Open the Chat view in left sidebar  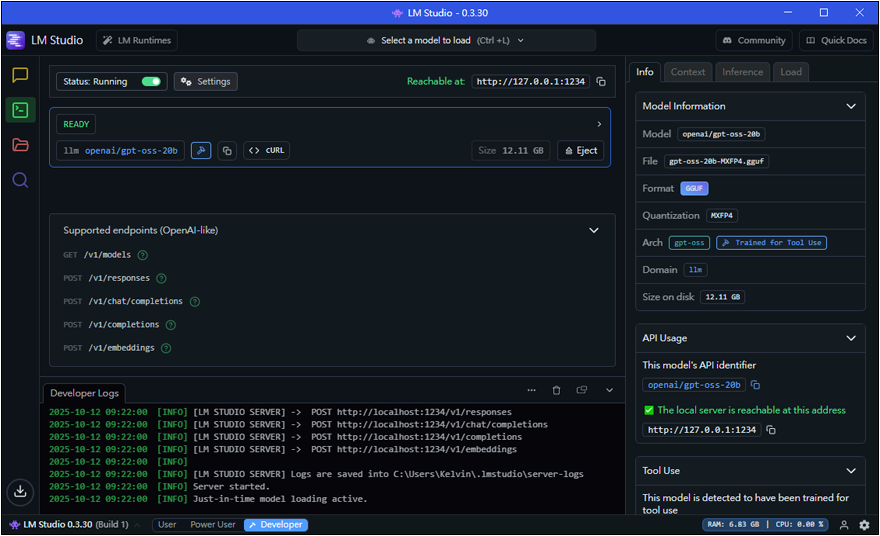coord(20,76)
